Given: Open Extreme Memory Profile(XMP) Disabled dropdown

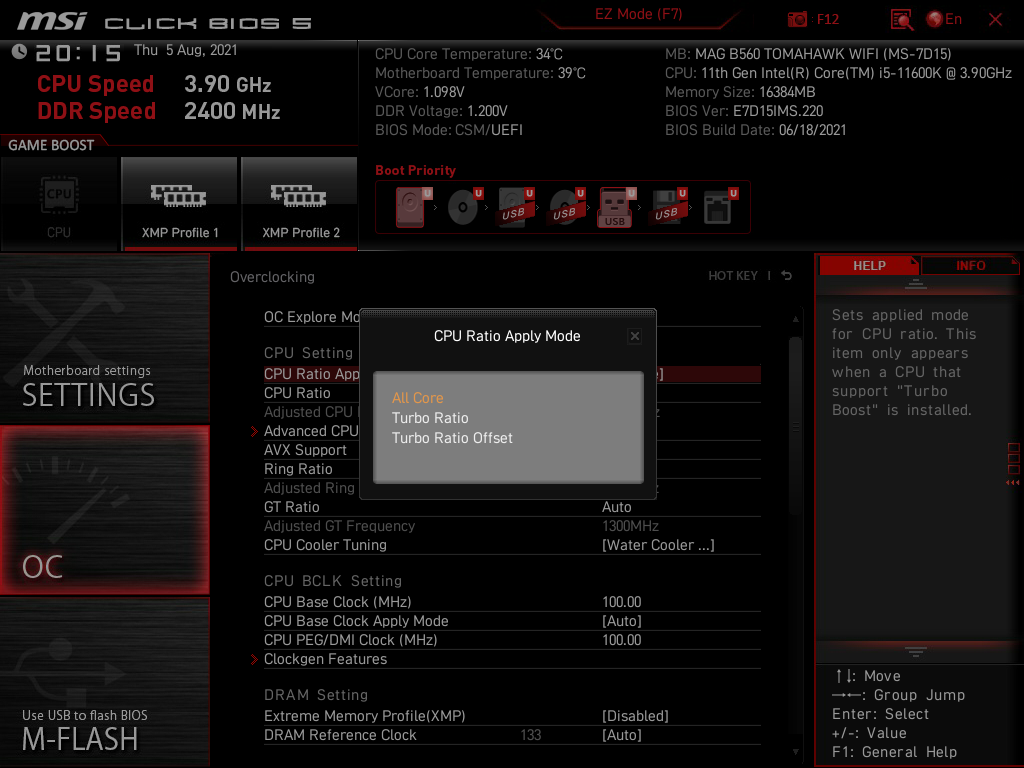Looking at the screenshot, I should pos(635,716).
